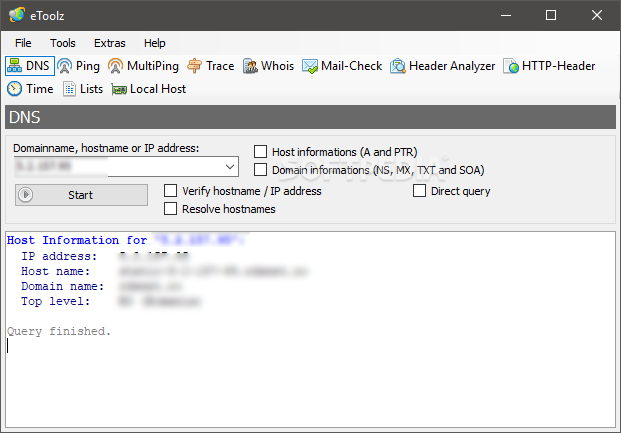Open the Whois lookup tool

click(x=269, y=66)
